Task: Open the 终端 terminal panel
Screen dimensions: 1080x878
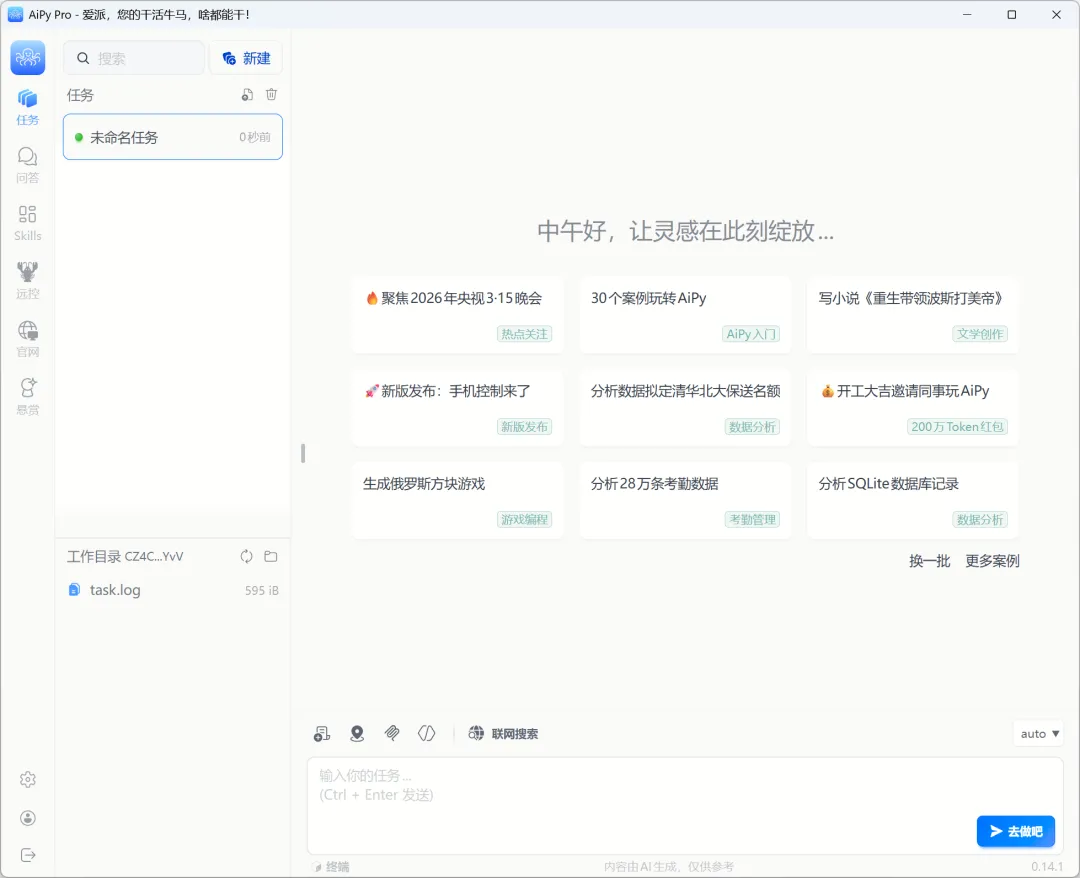Action: click(331, 867)
